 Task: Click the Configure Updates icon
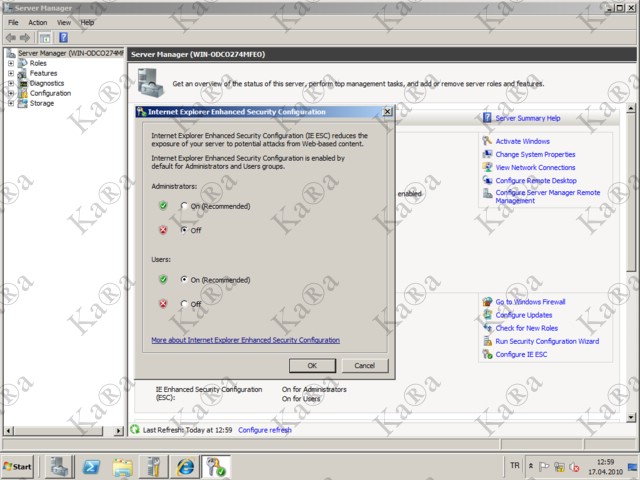point(487,315)
